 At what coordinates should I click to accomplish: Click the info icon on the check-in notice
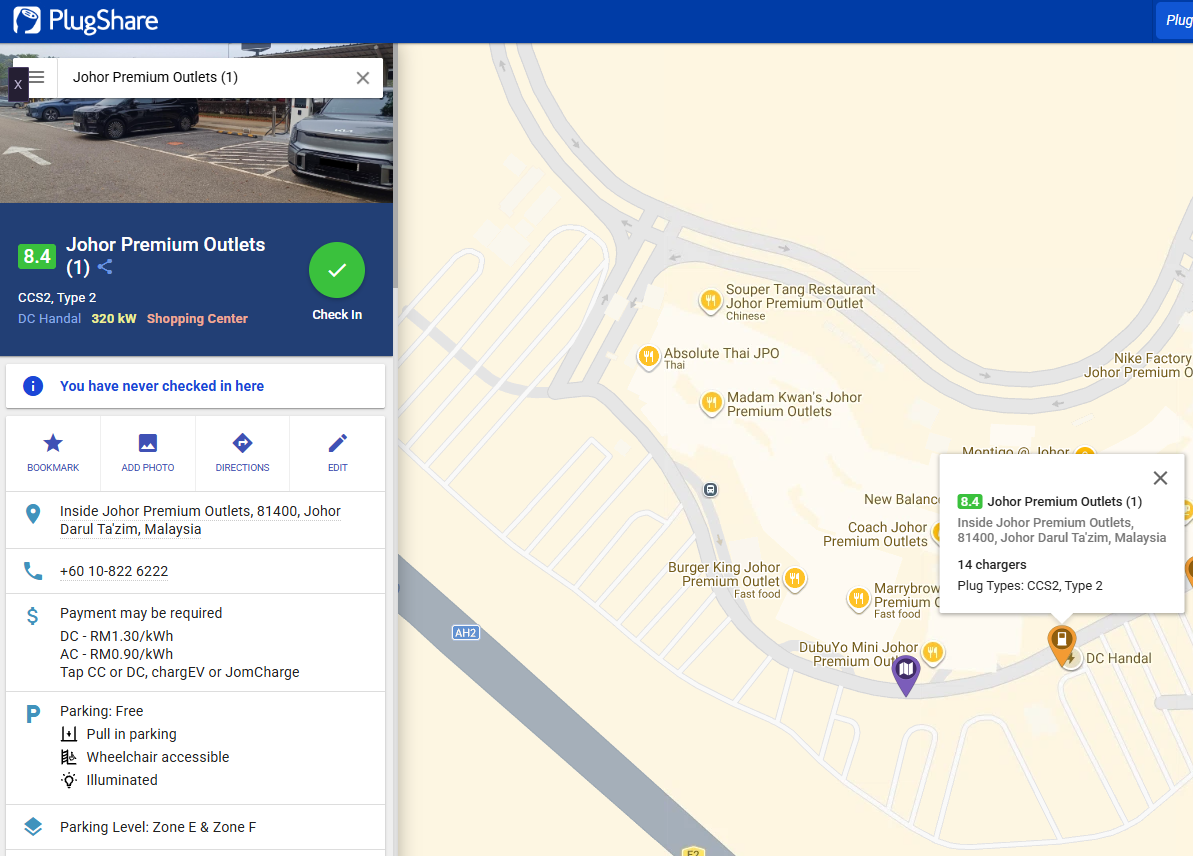click(x=33, y=386)
